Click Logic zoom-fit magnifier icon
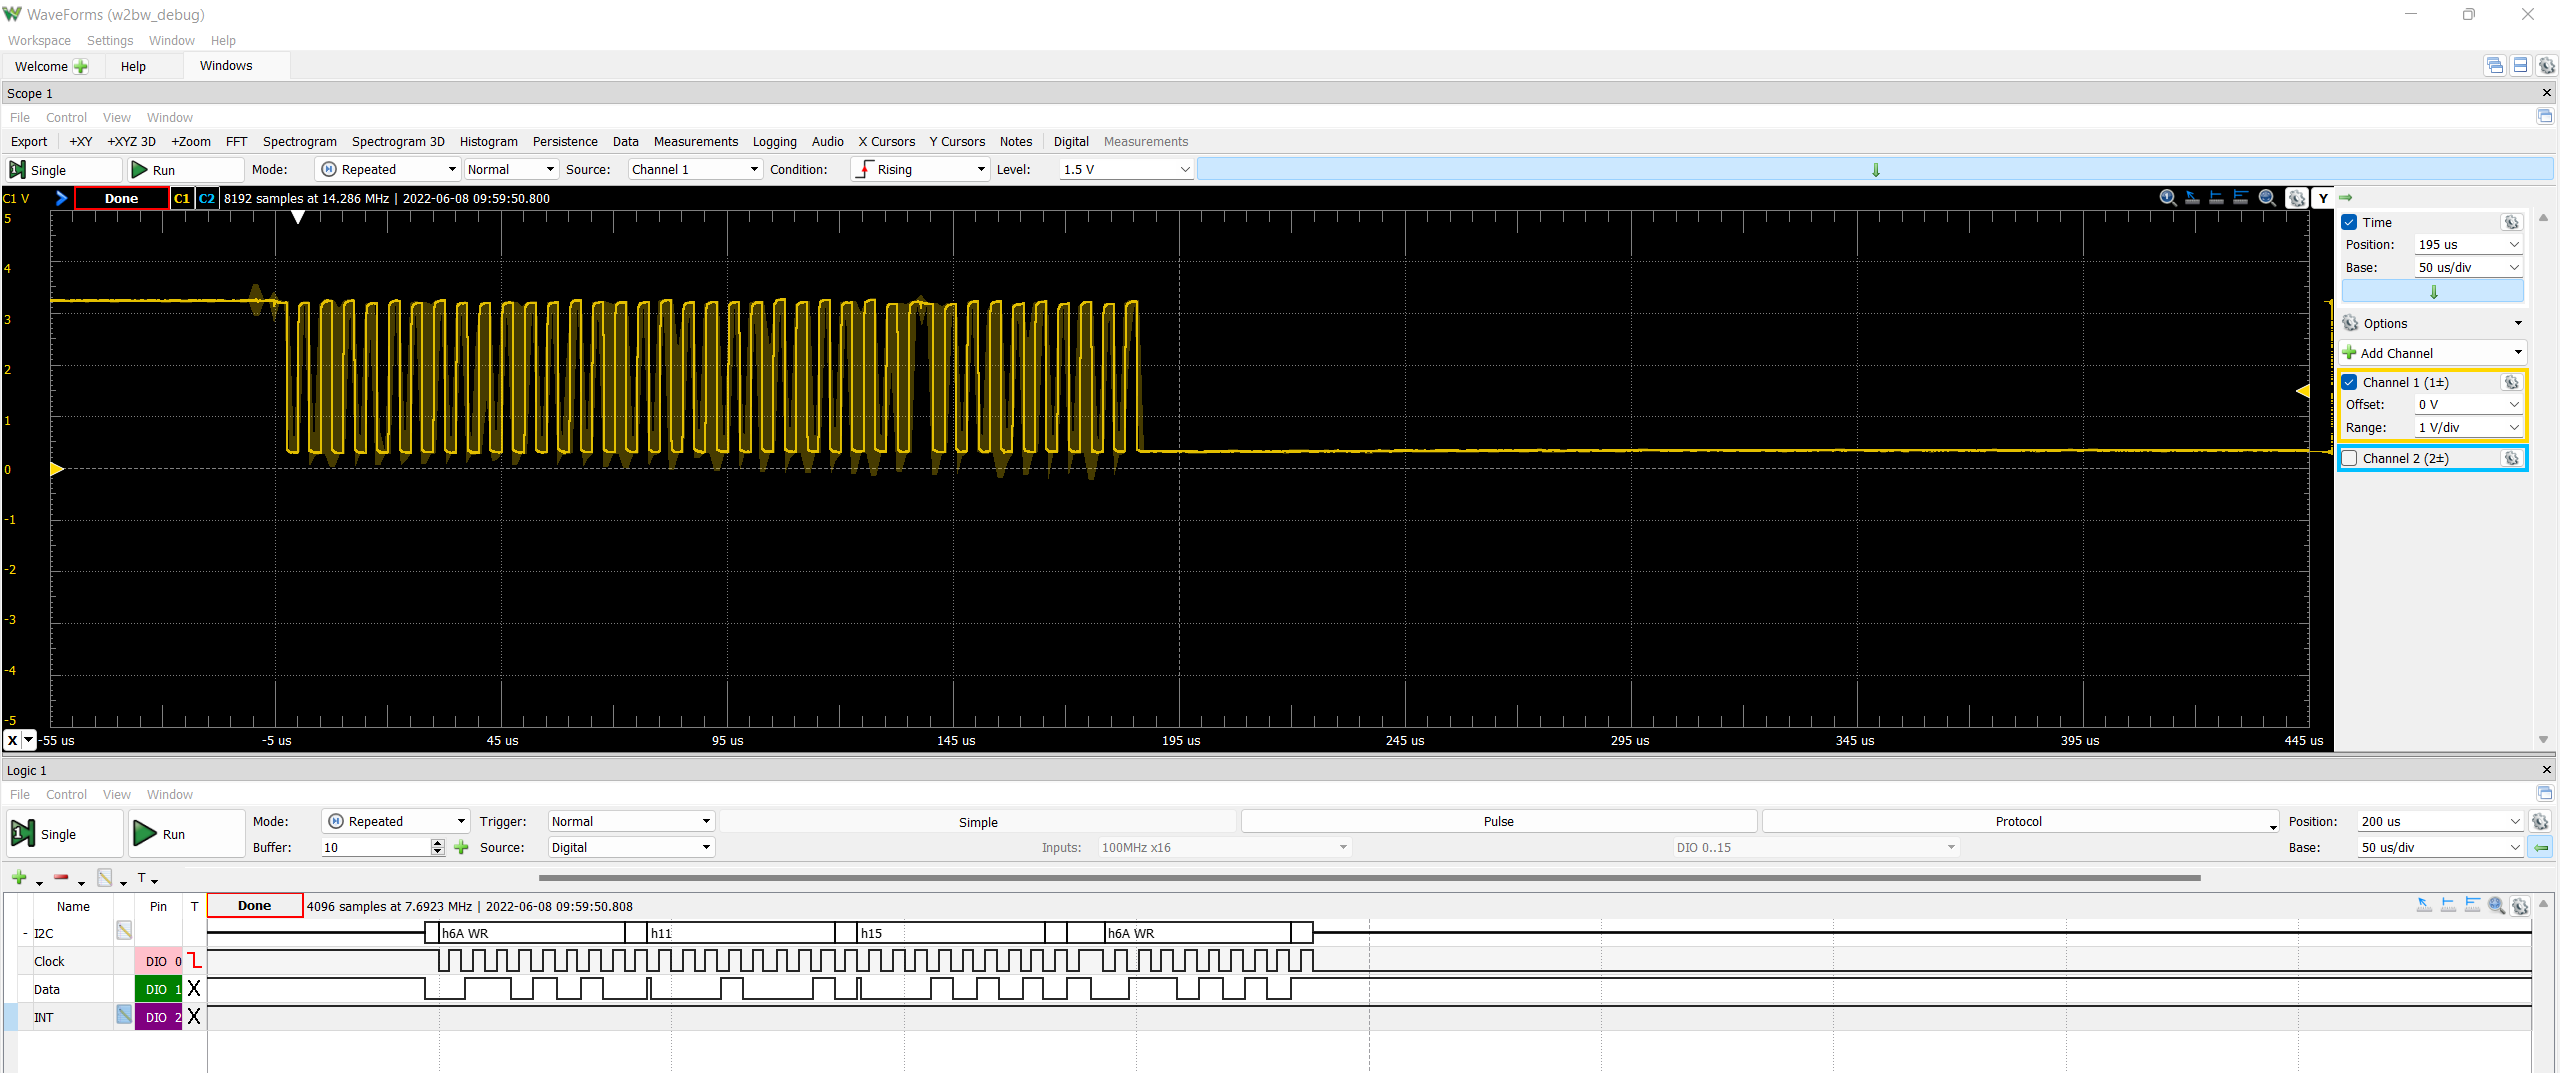 pos(2497,905)
